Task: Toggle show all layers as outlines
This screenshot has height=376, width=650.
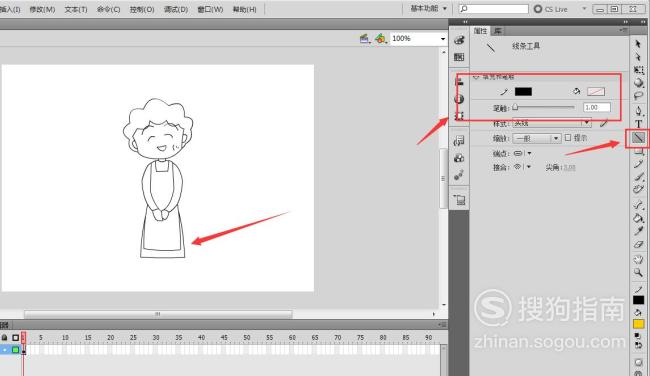Action: coord(16,337)
